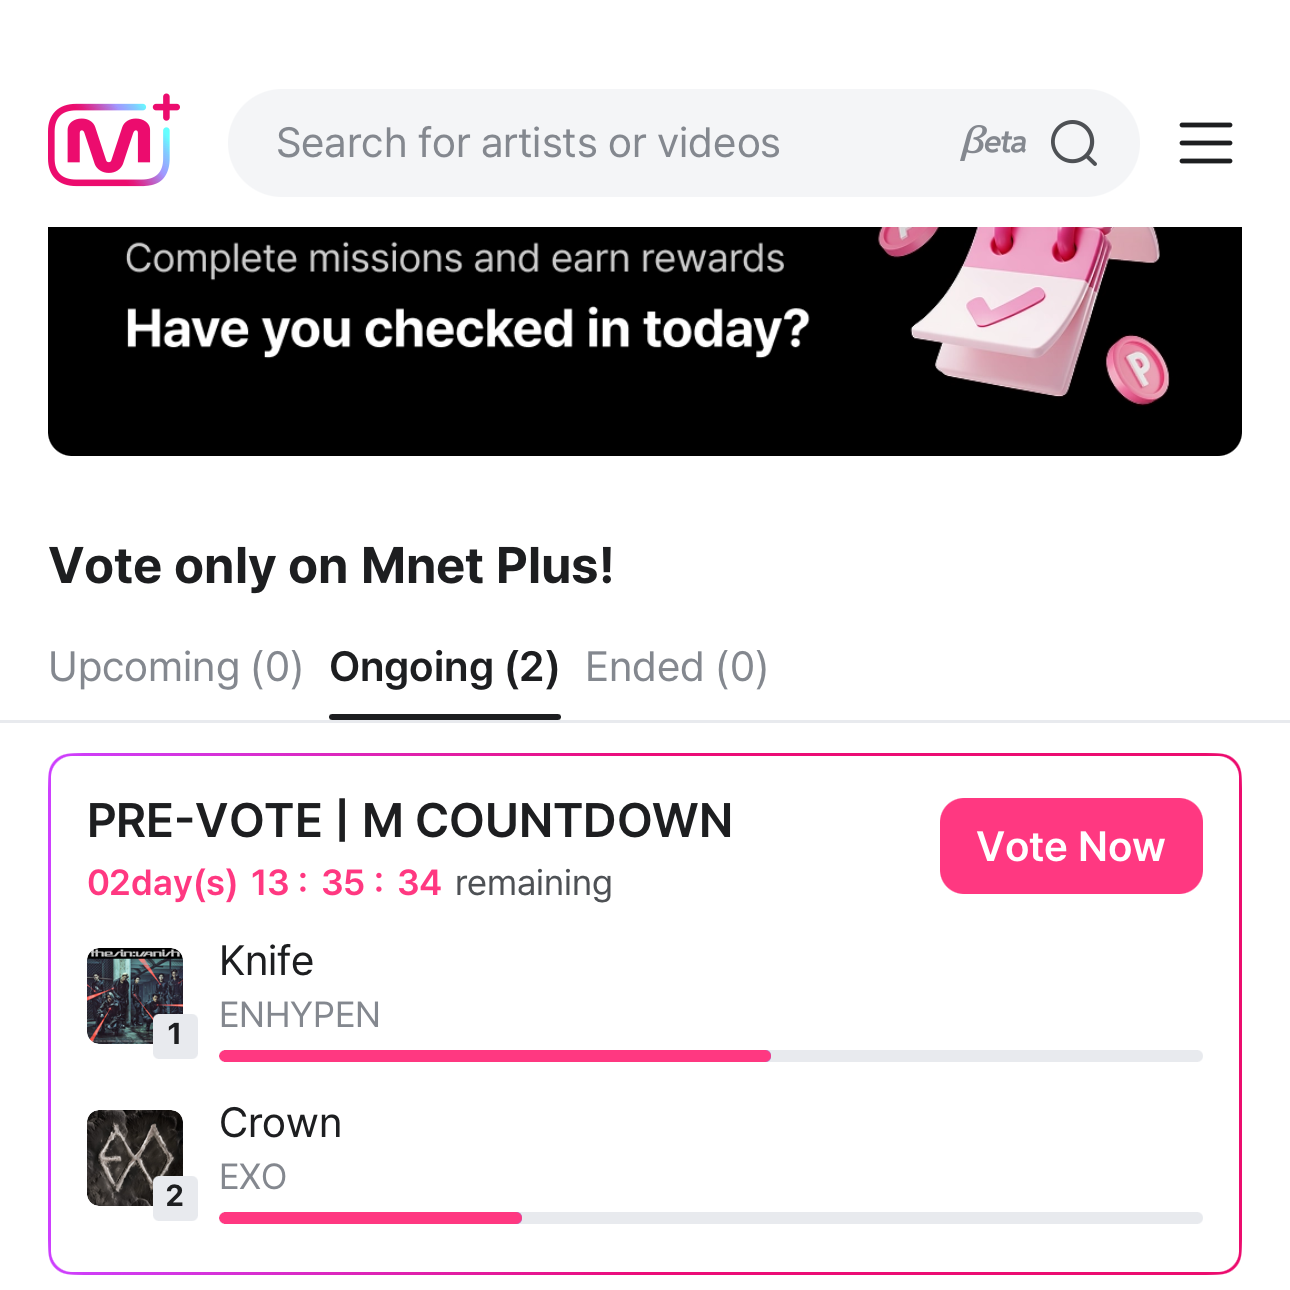This screenshot has height=1290, width=1290.
Task: Click the Beta label in search bar
Action: [x=993, y=143]
